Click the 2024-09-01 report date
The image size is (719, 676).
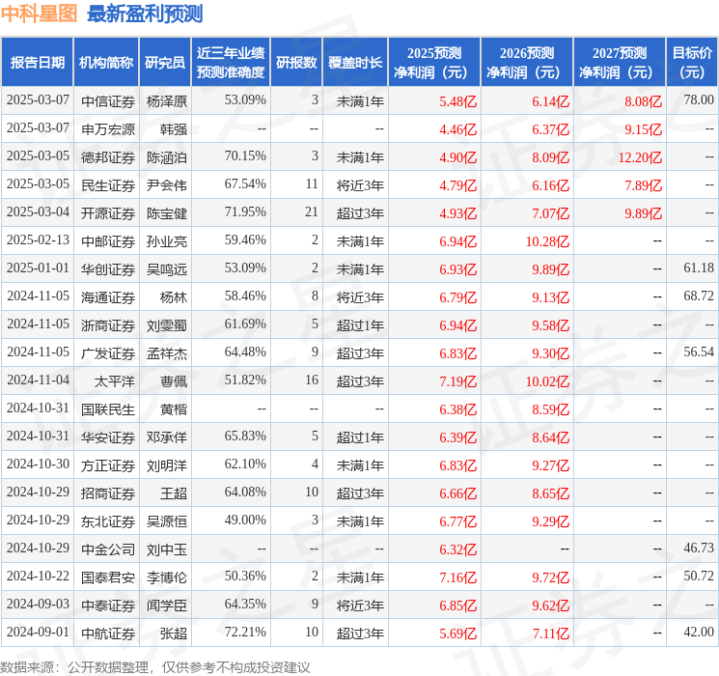pos(38,632)
